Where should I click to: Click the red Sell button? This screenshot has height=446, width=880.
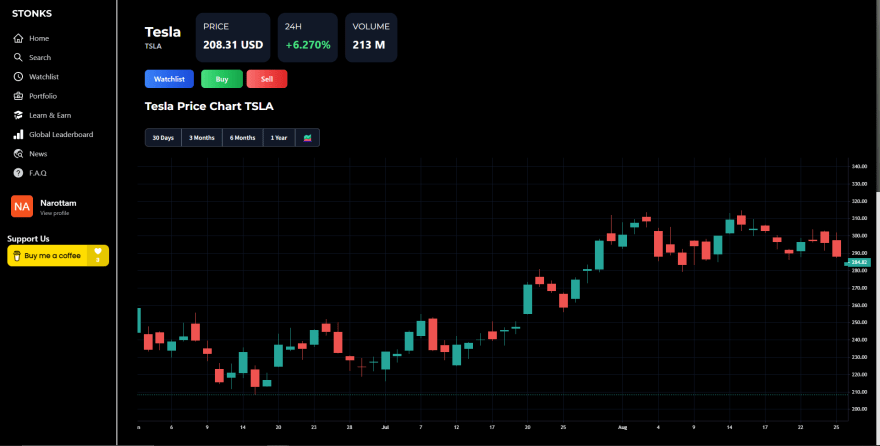pos(267,79)
